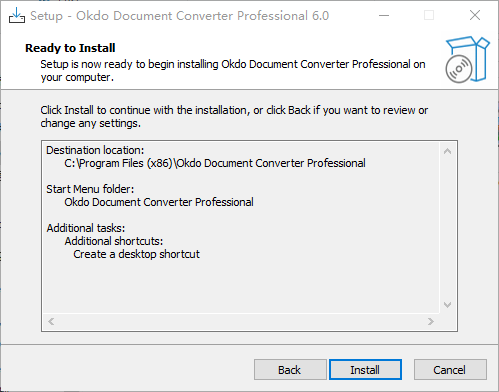The height and width of the screenshot is (392, 499).
Task: Minimize the Setup window
Action: point(384,15)
